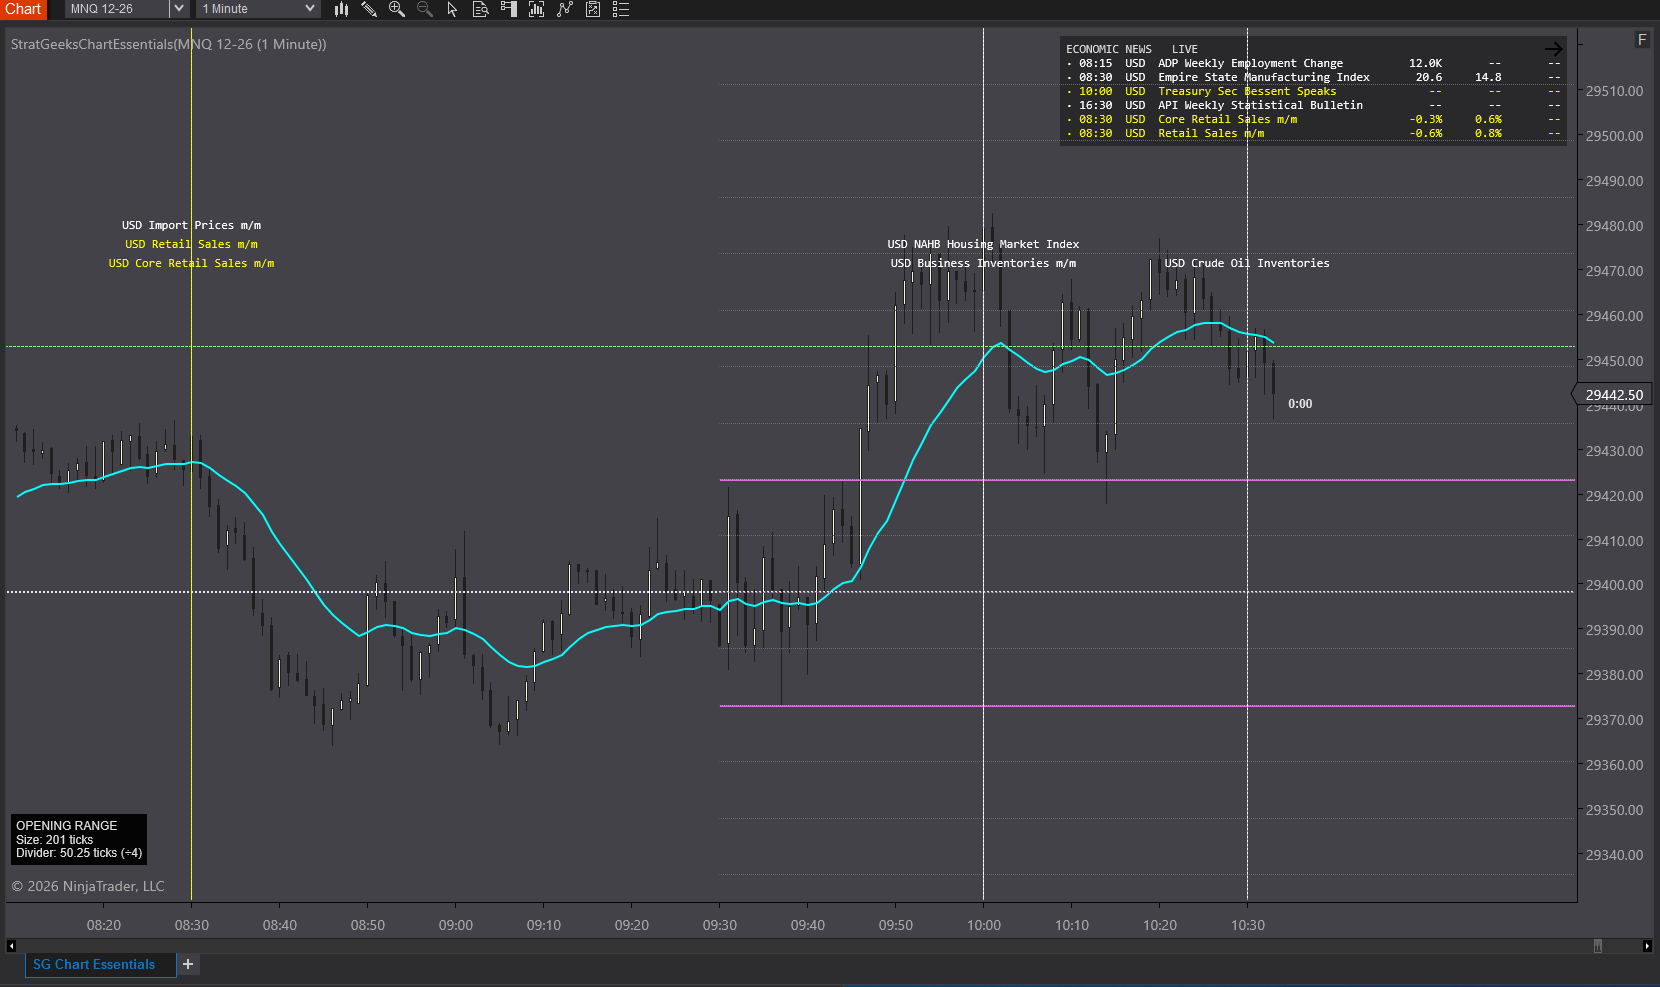Select the Empire State Manufacturing Index row
This screenshot has width=1660, height=987.
click(x=1313, y=77)
